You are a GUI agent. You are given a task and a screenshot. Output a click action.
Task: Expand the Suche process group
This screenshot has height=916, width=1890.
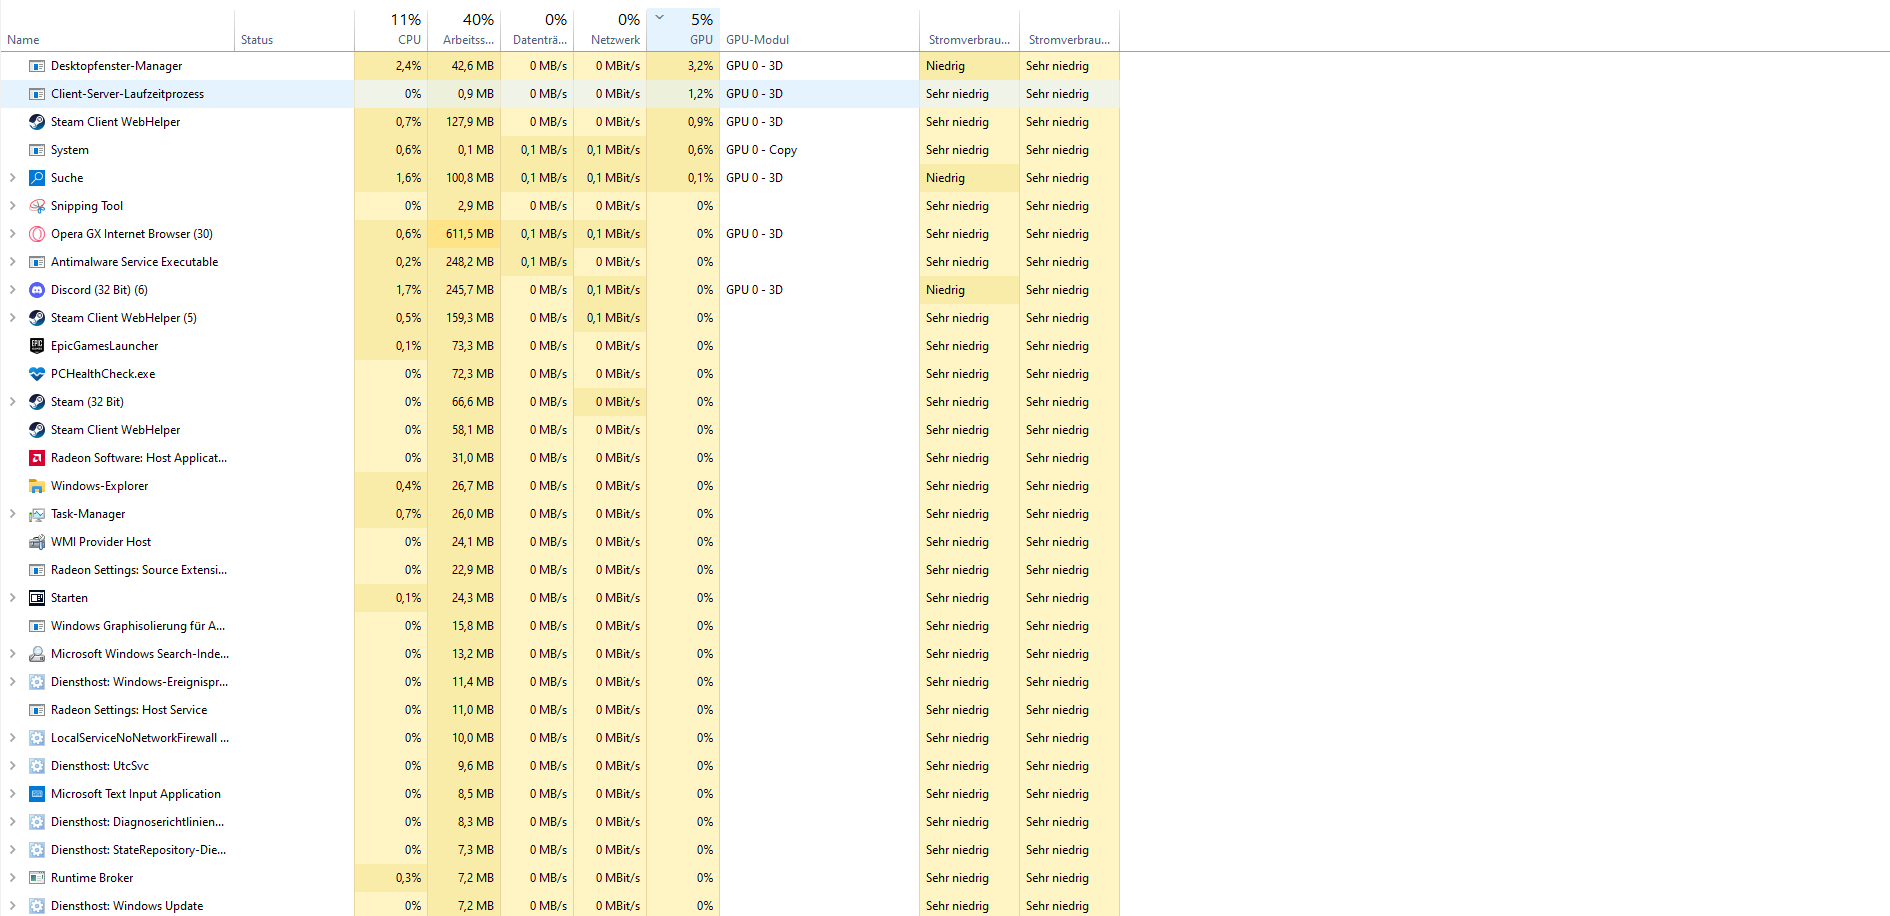tap(12, 178)
